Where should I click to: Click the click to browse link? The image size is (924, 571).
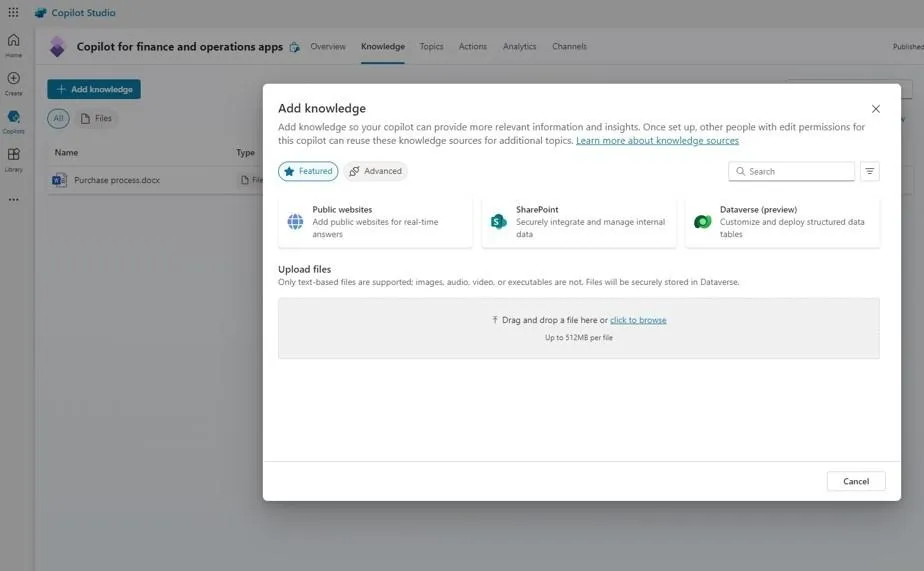coord(638,320)
